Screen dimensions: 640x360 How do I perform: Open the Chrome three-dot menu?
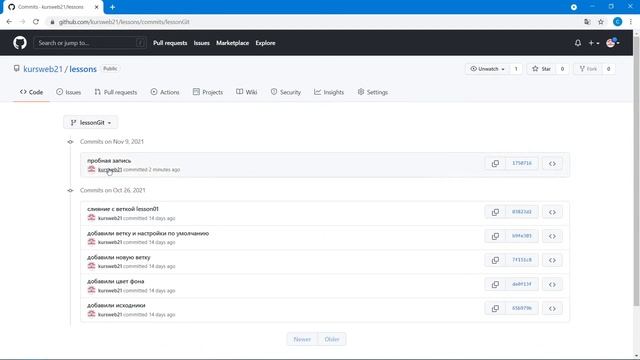[x=631, y=22]
